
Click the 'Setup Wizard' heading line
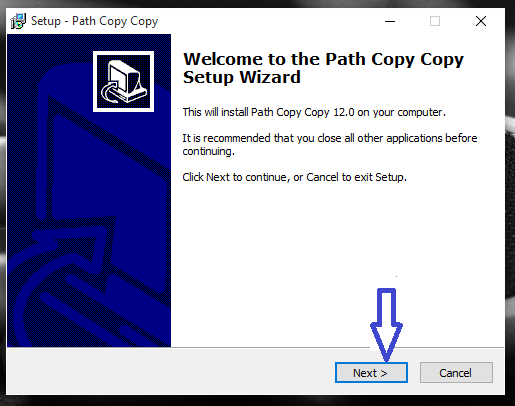tap(242, 77)
